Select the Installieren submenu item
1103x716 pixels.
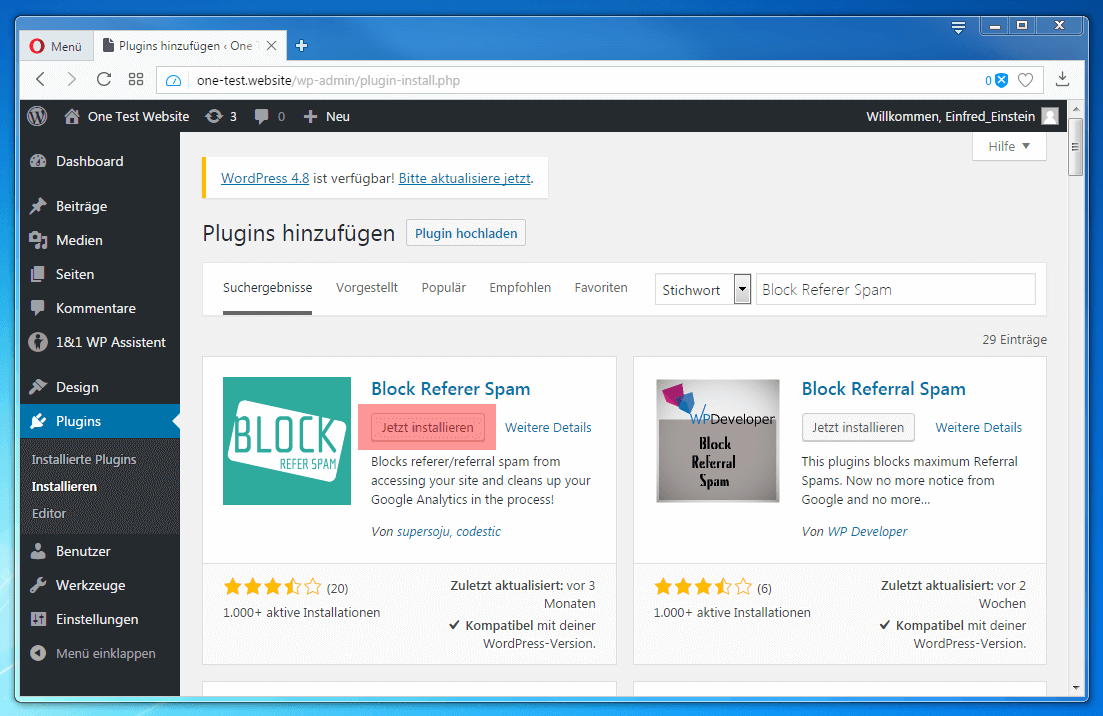tap(64, 486)
